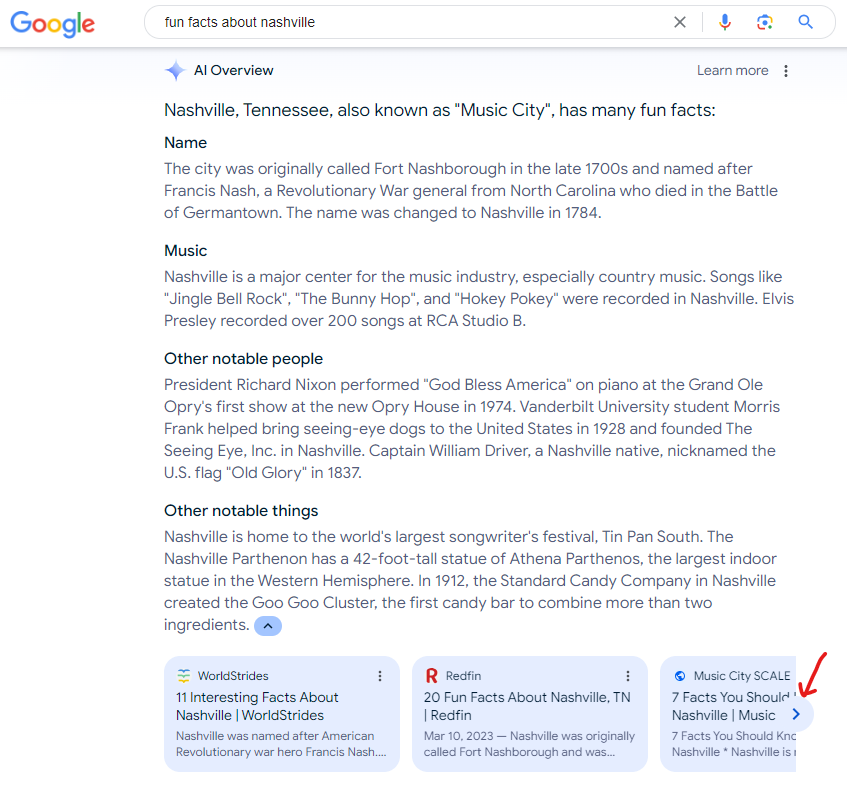847x790 pixels.
Task: Open the WorldStrides source card
Action: coord(282,714)
